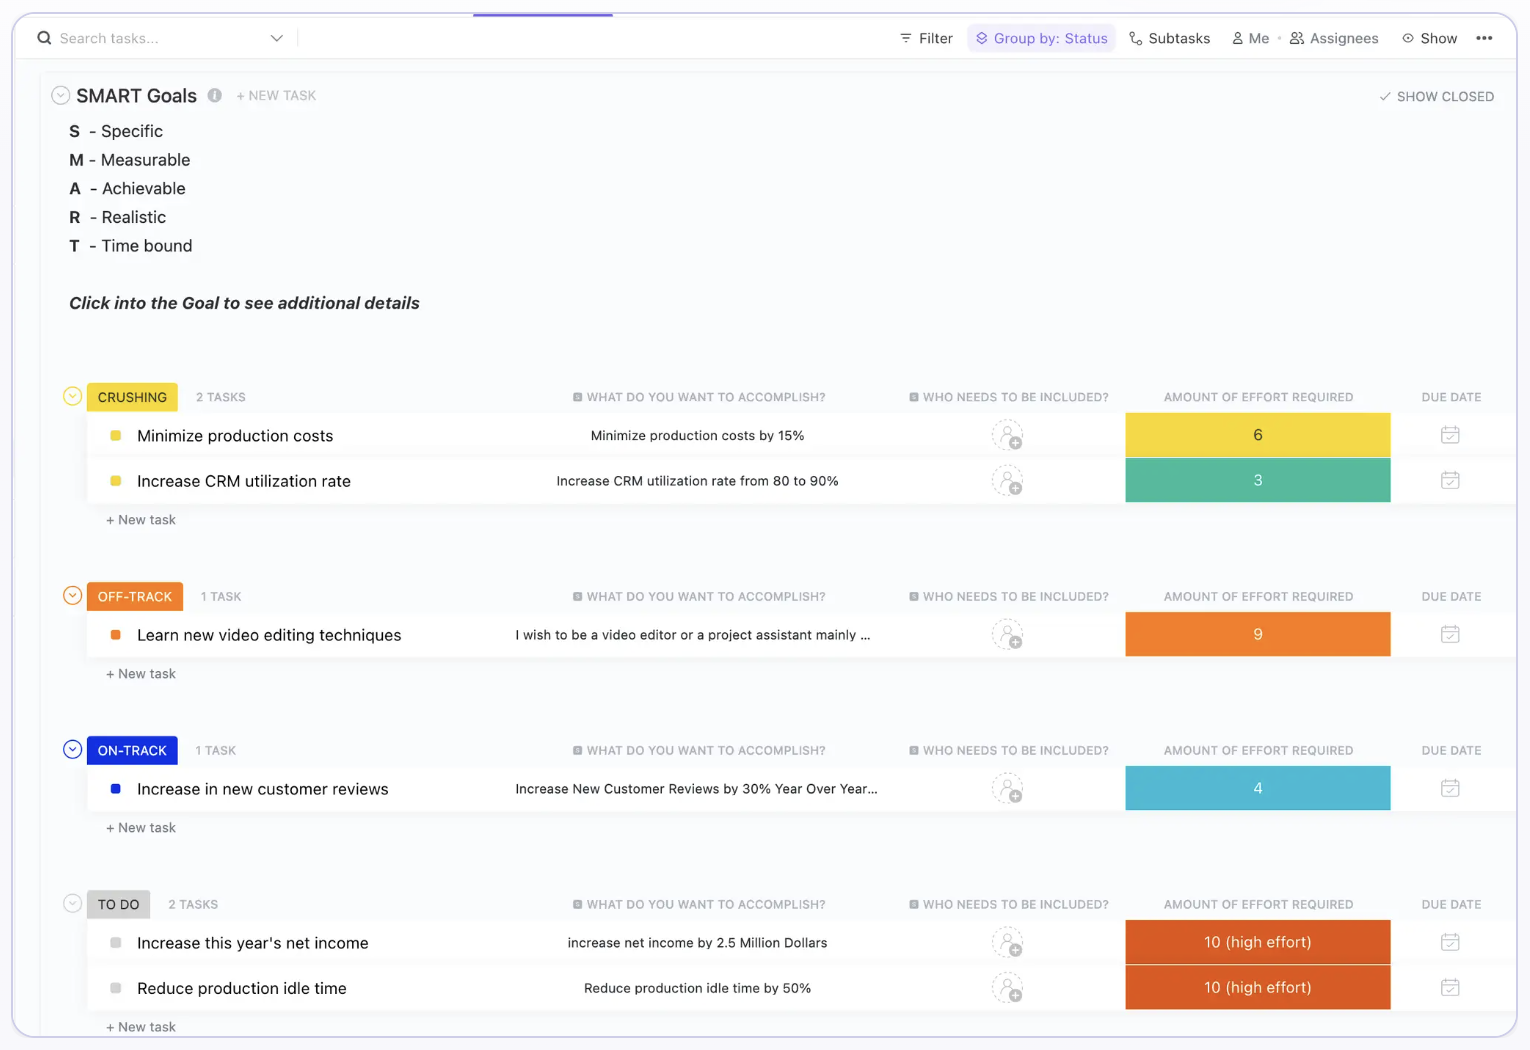Open the Group by: Status option
The height and width of the screenshot is (1050, 1530).
(1041, 38)
